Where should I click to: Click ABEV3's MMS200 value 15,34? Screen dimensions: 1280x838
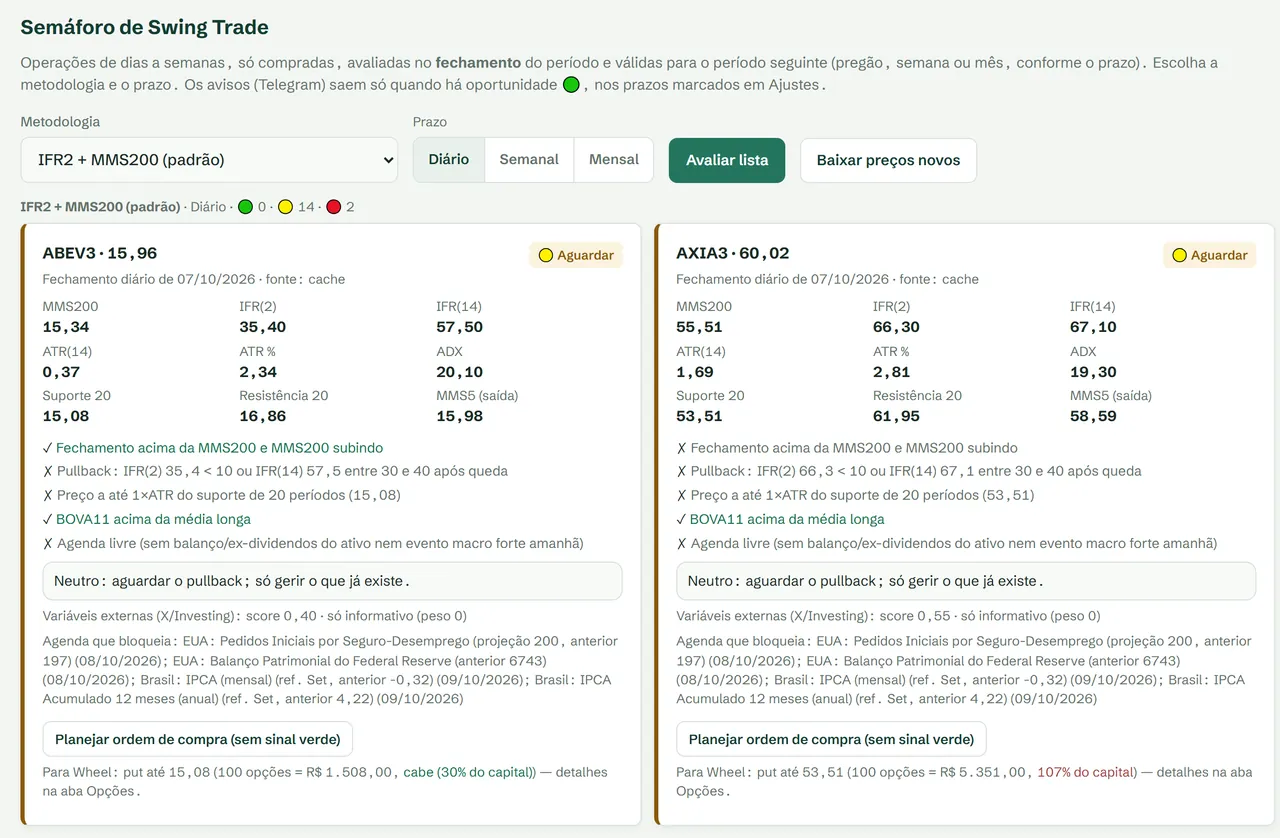point(66,327)
